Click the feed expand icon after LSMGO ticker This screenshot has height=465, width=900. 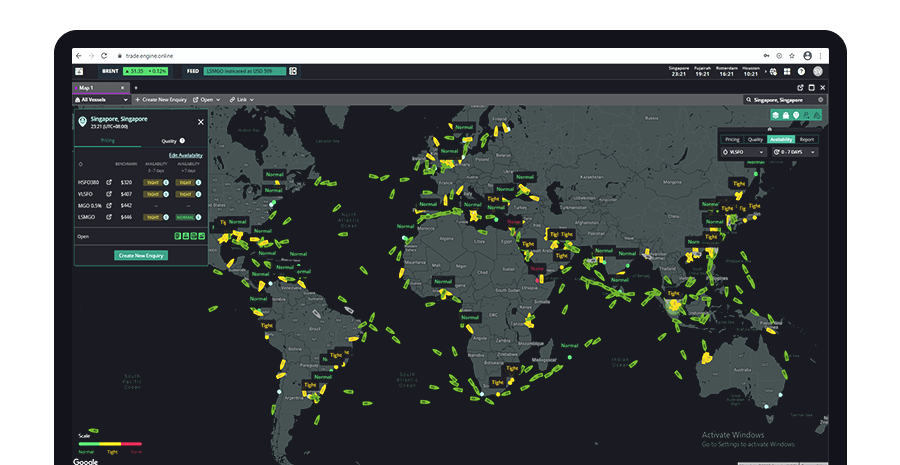[294, 72]
